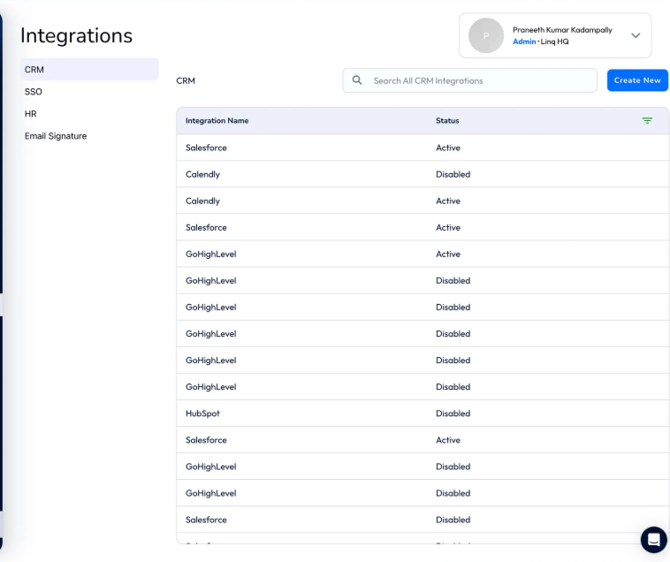This screenshot has width=670, height=562.
Task: Switch to the SSO category
Action: (x=34, y=92)
